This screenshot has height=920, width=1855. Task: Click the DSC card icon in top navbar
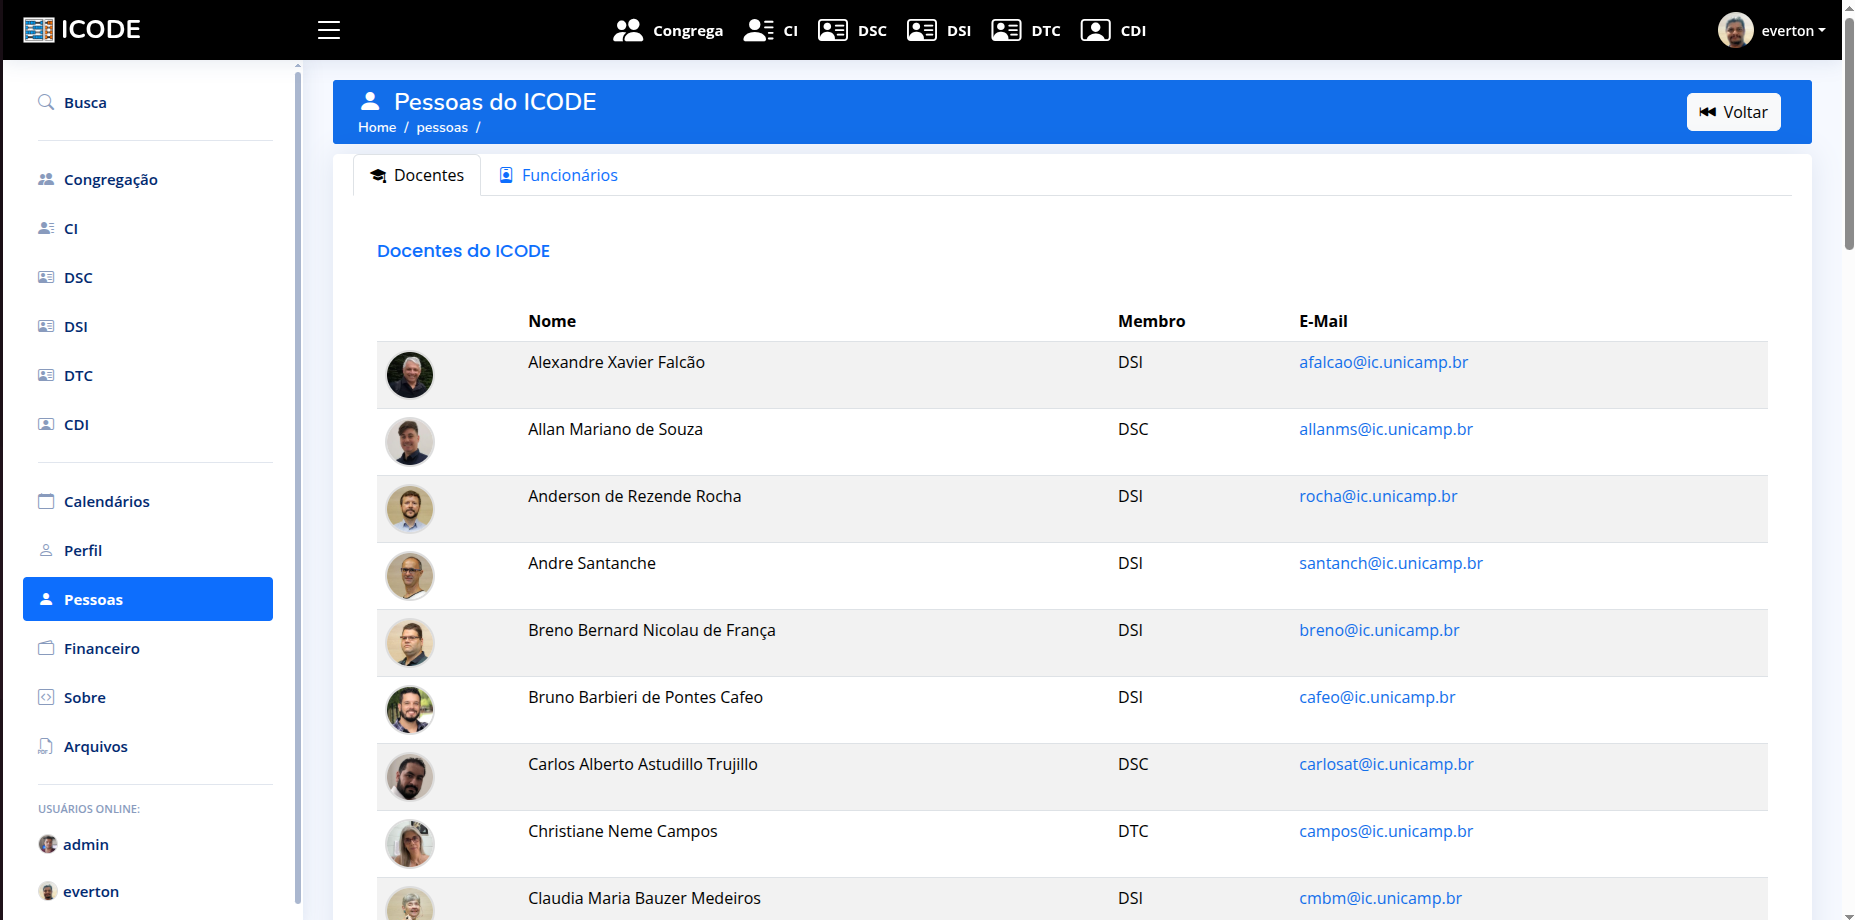[832, 30]
